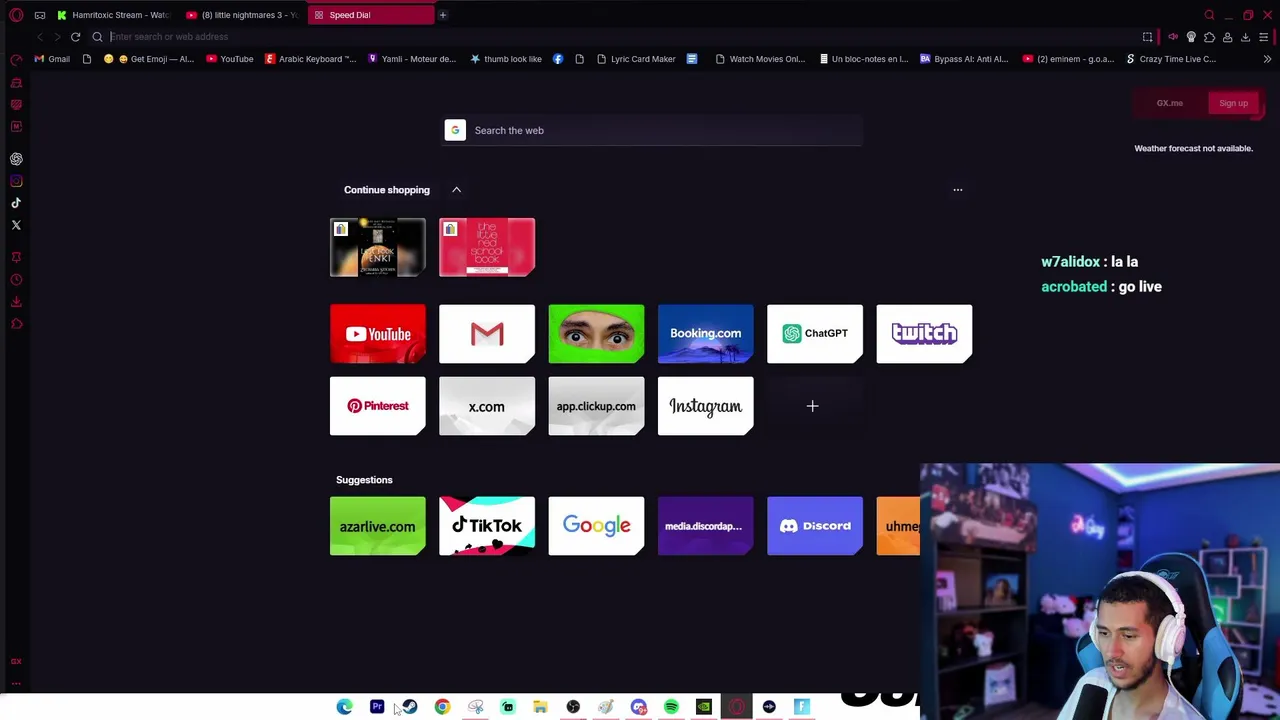Open the Bypass AI bookmark

point(964,59)
